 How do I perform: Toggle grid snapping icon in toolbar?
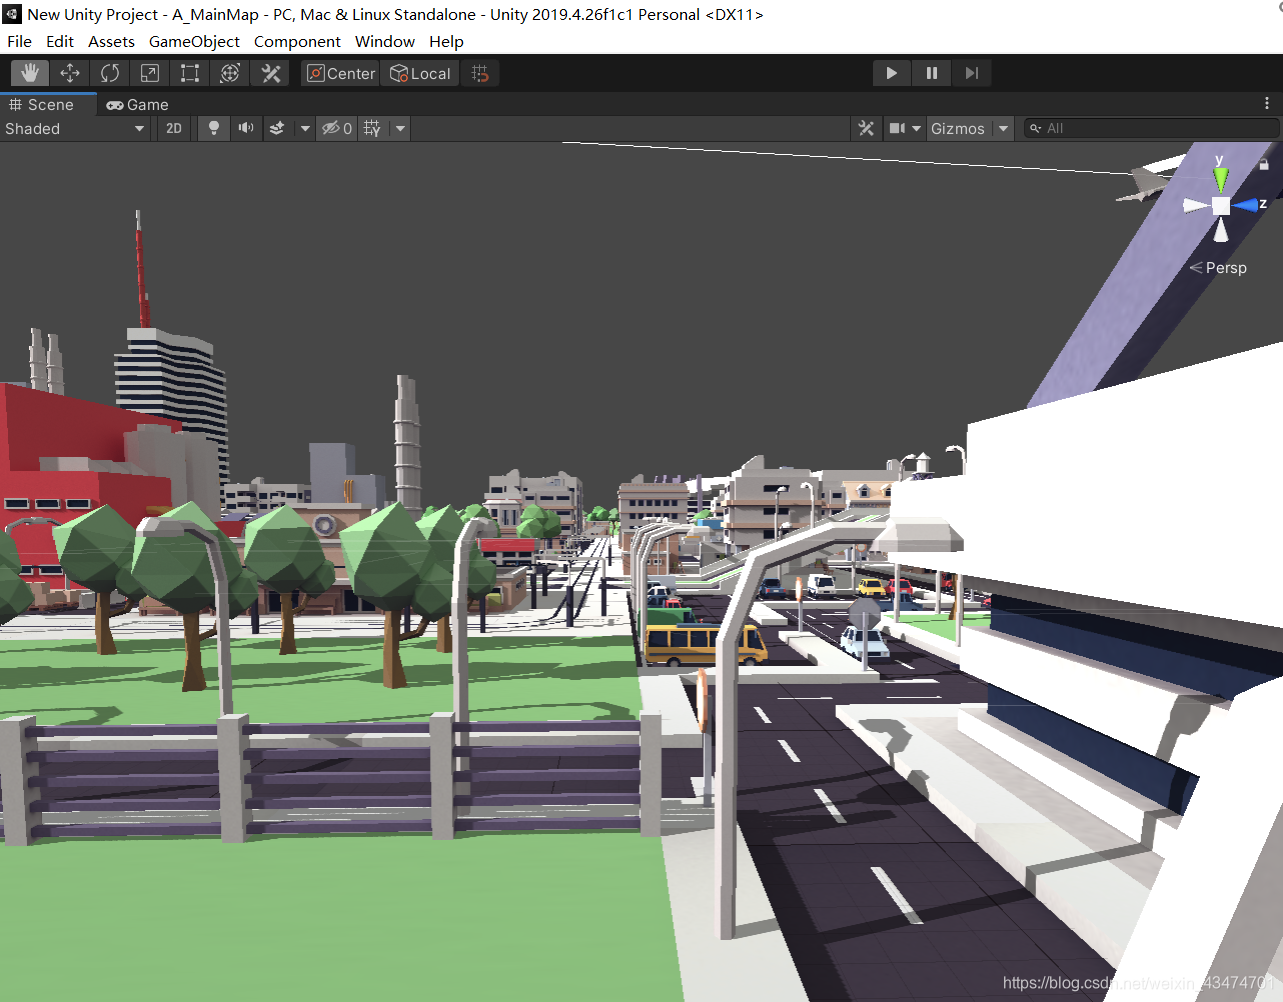point(480,73)
